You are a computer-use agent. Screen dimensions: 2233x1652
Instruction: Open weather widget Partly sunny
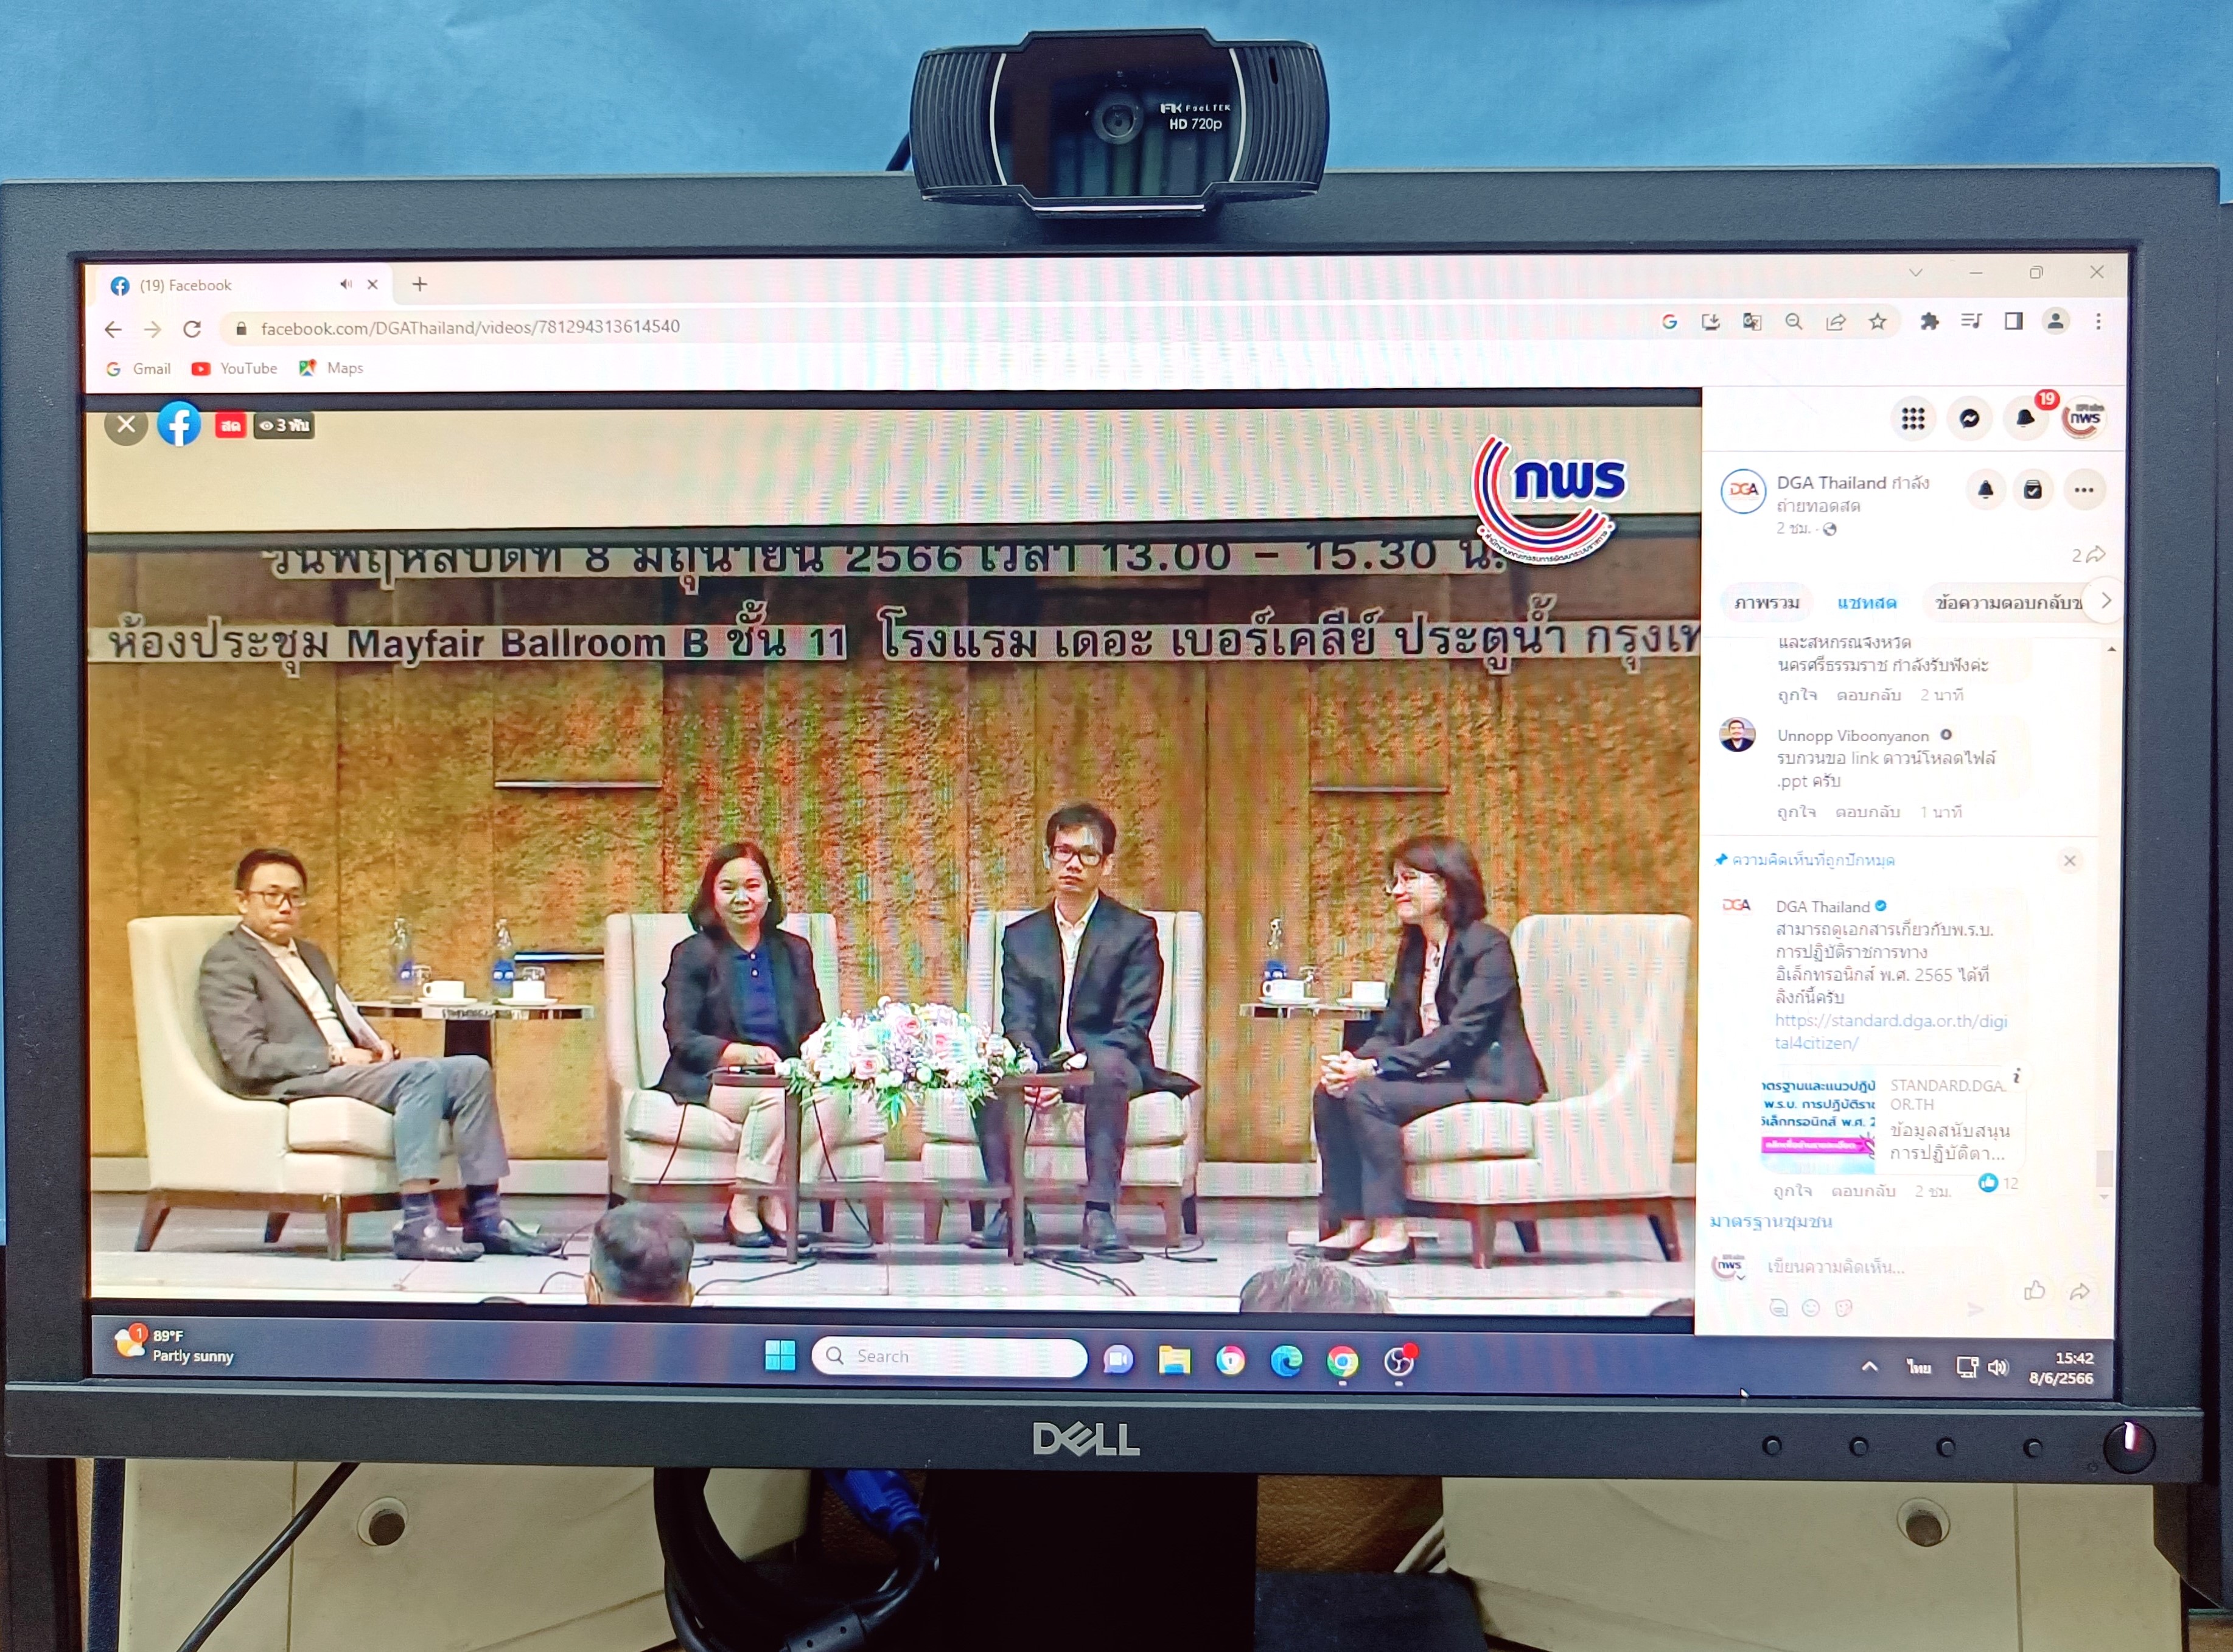click(x=174, y=1346)
